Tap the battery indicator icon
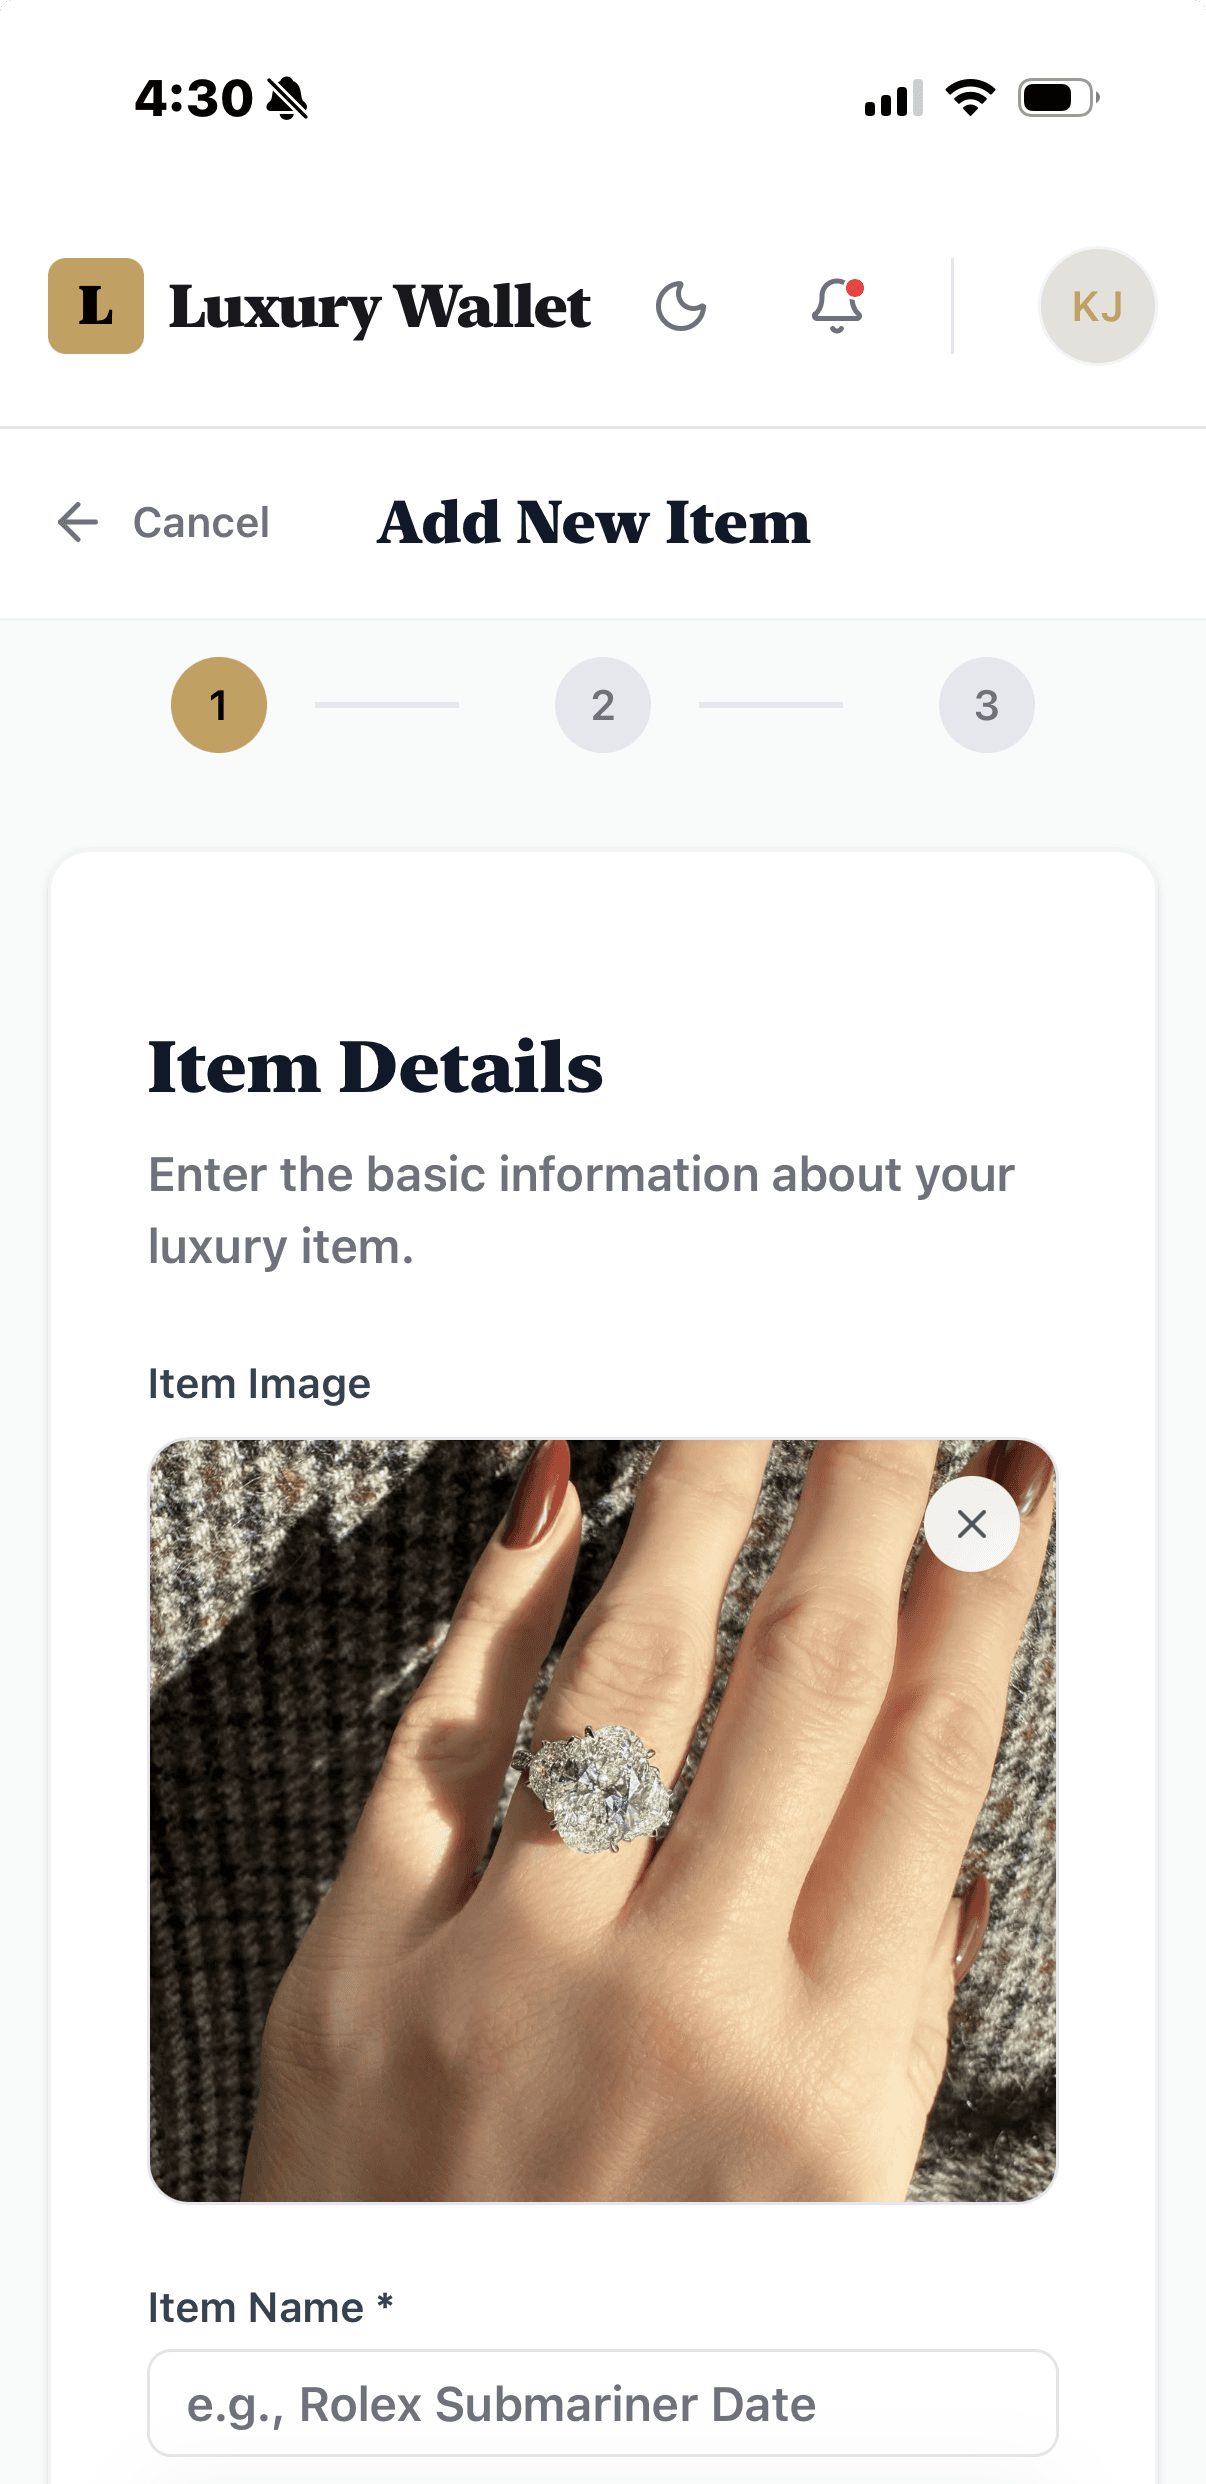Viewport: 1206px width, 2484px height. (x=1059, y=98)
